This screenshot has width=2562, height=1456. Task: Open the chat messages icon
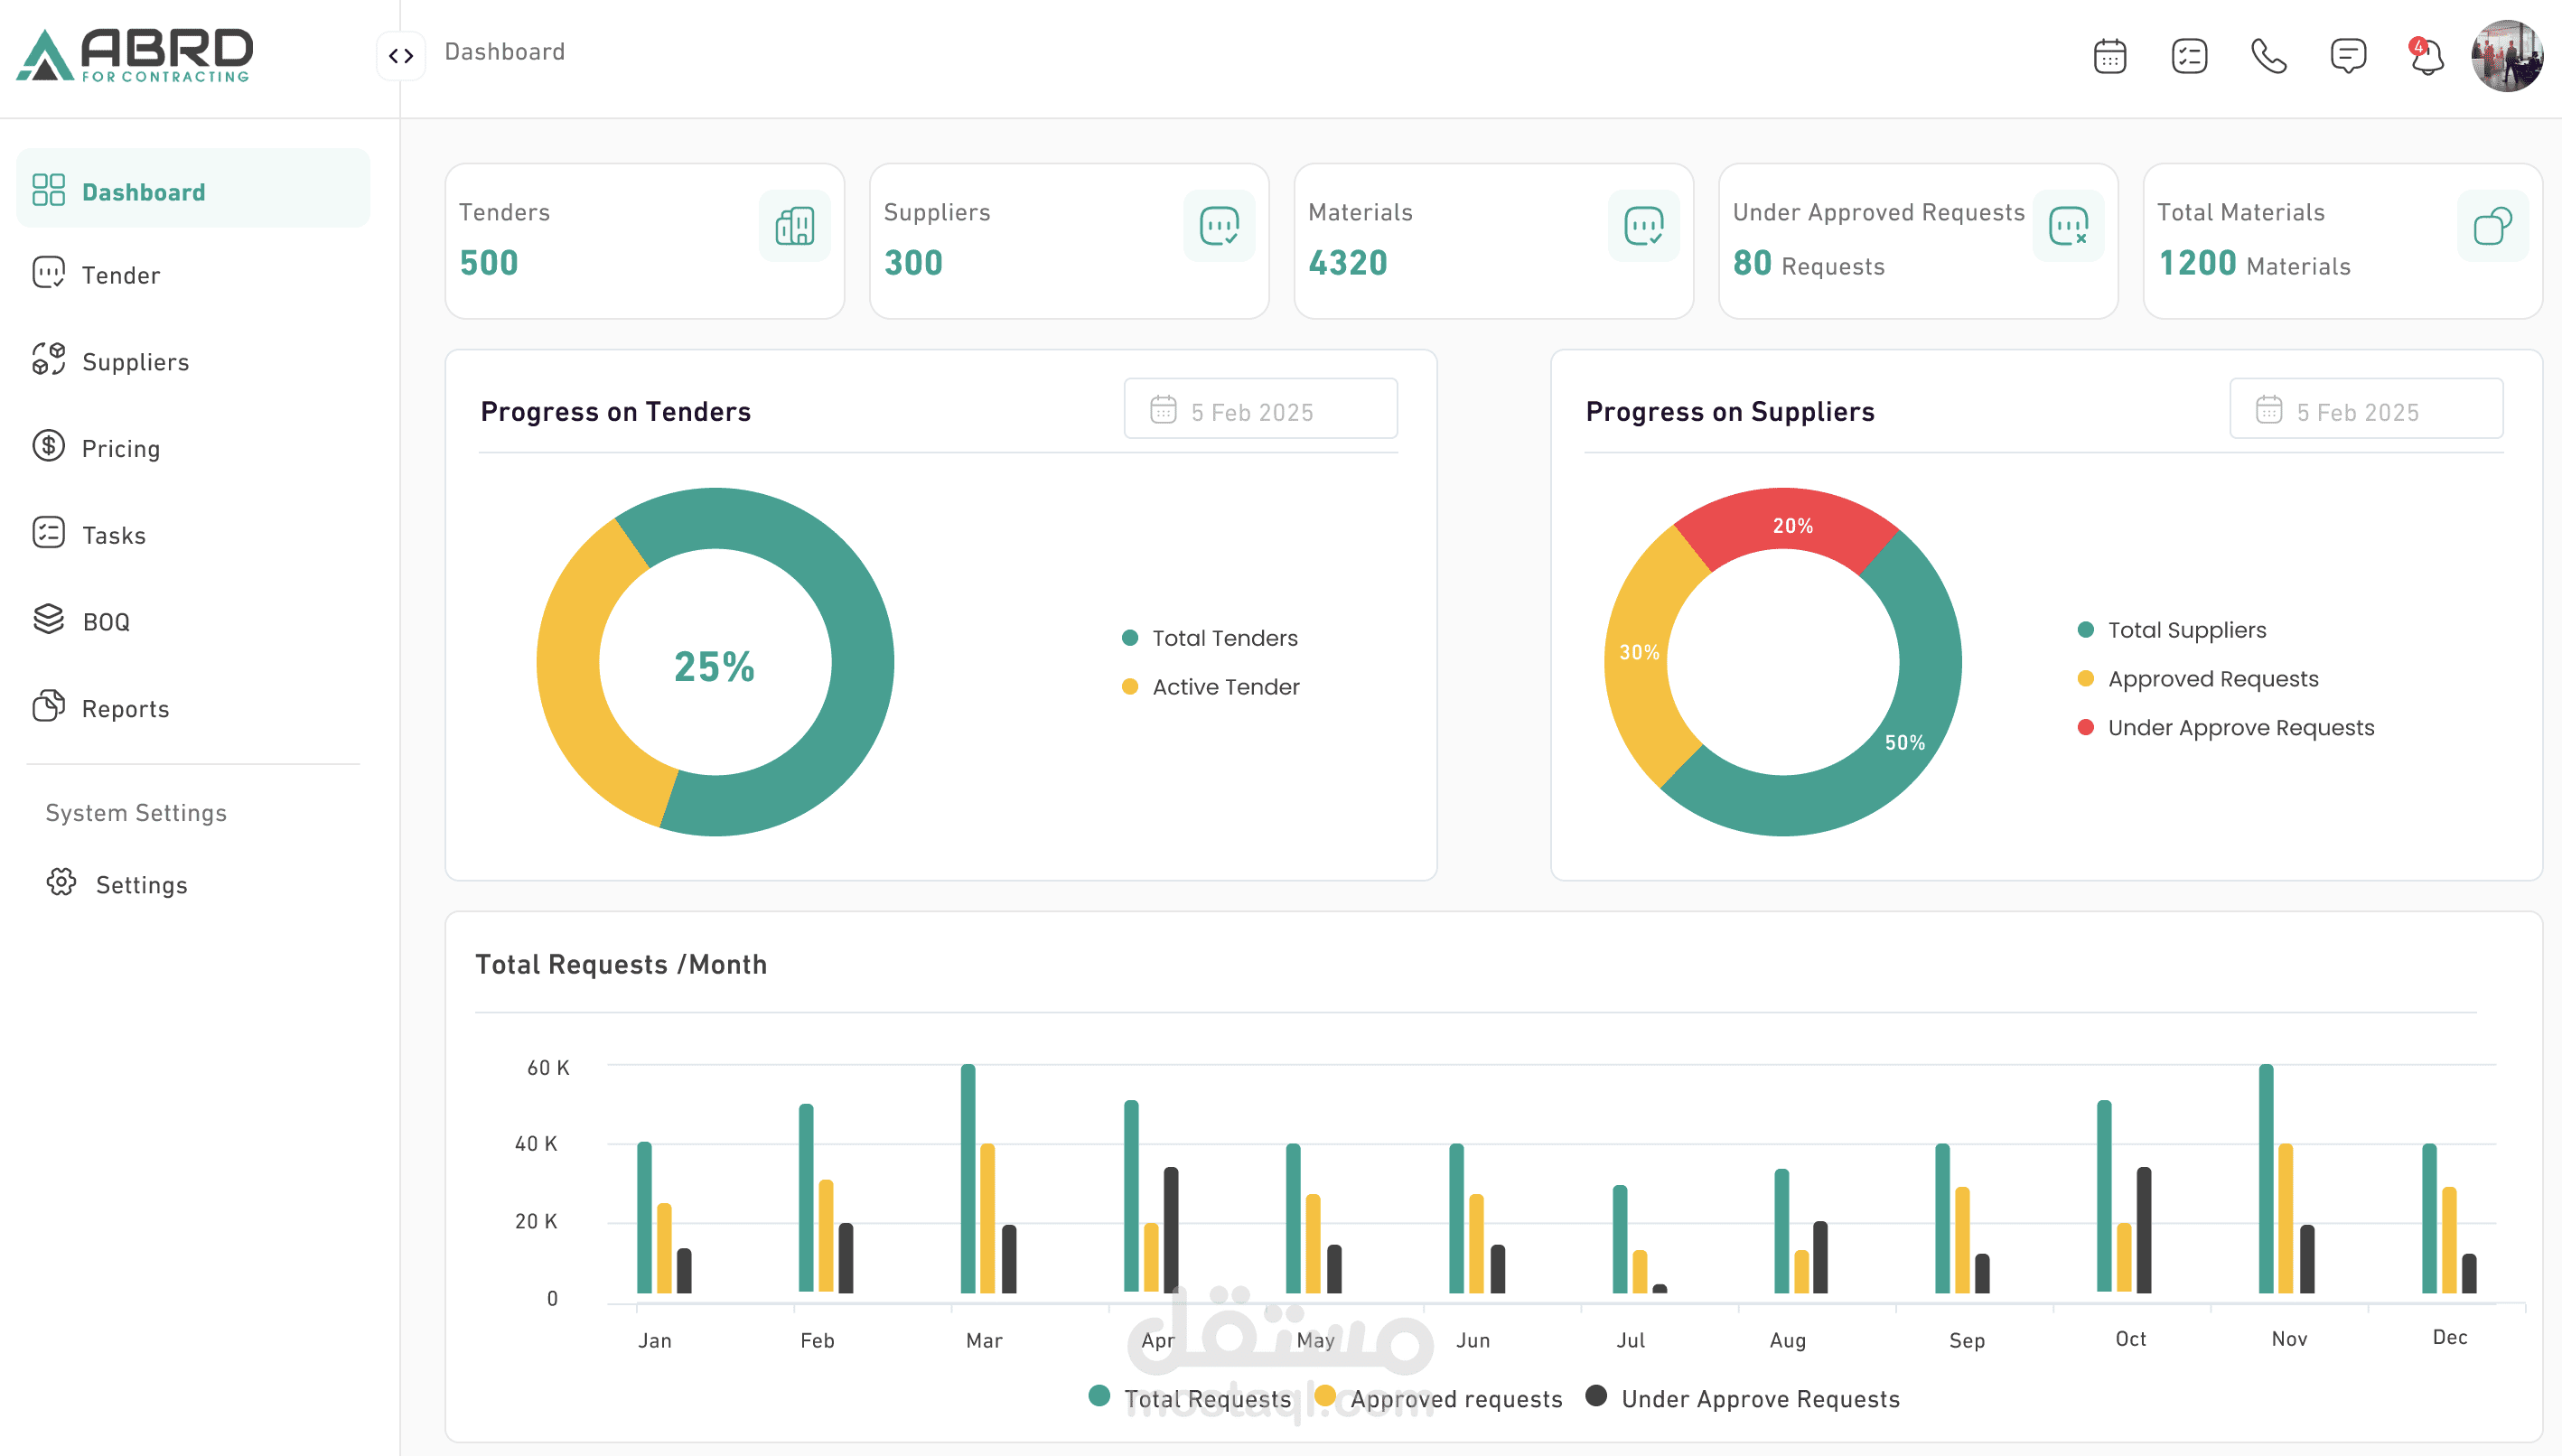2347,56
